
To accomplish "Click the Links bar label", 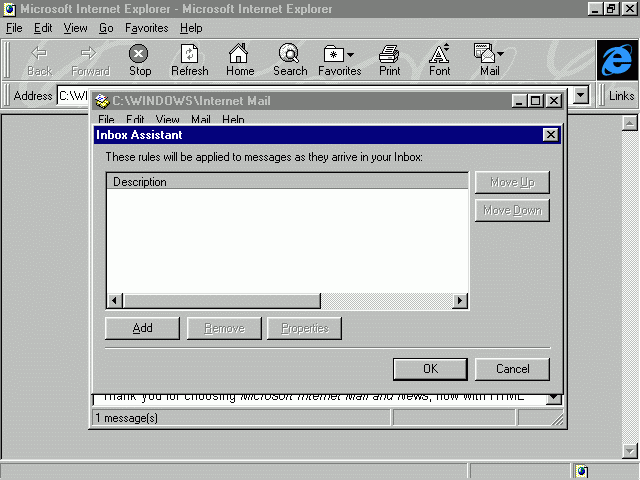I will point(621,96).
